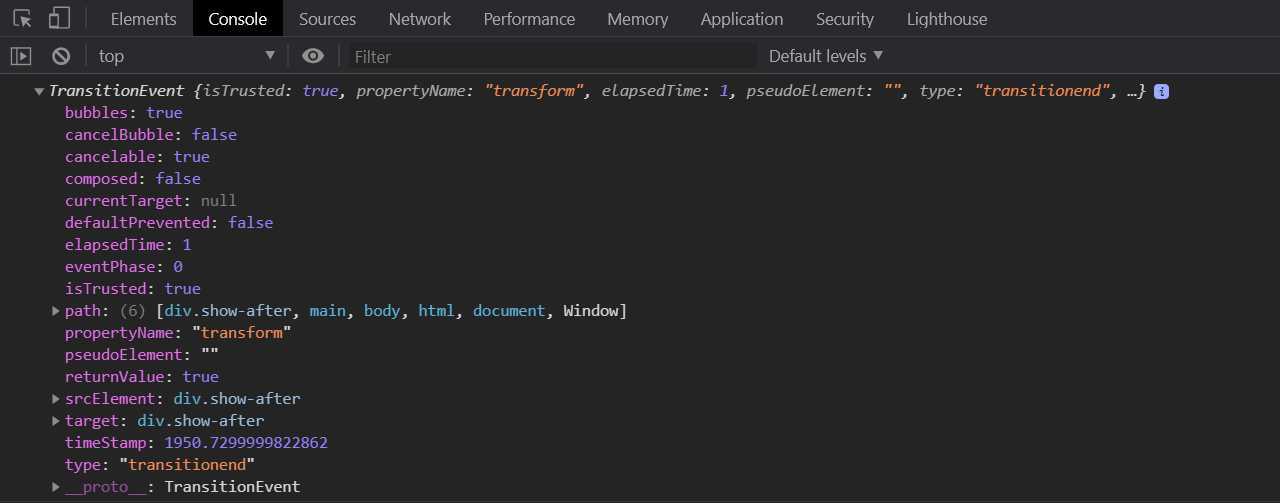Expand the srcElement property
The width and height of the screenshot is (1280, 503).
point(56,399)
